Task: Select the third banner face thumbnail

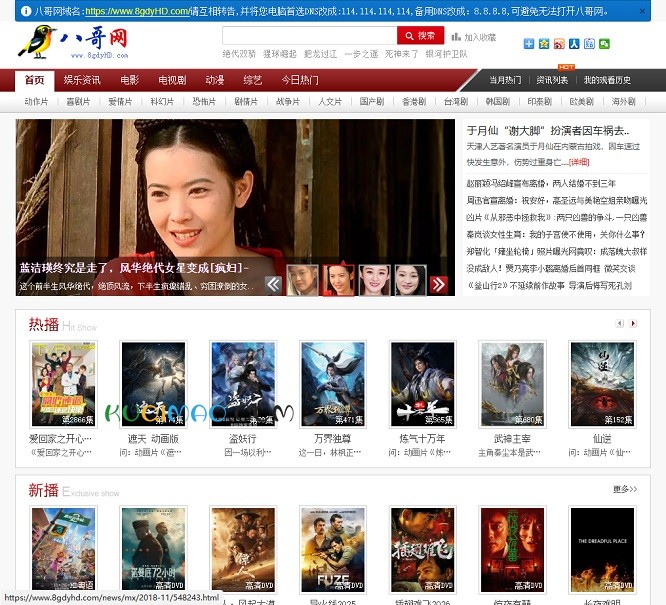Action: [375, 280]
